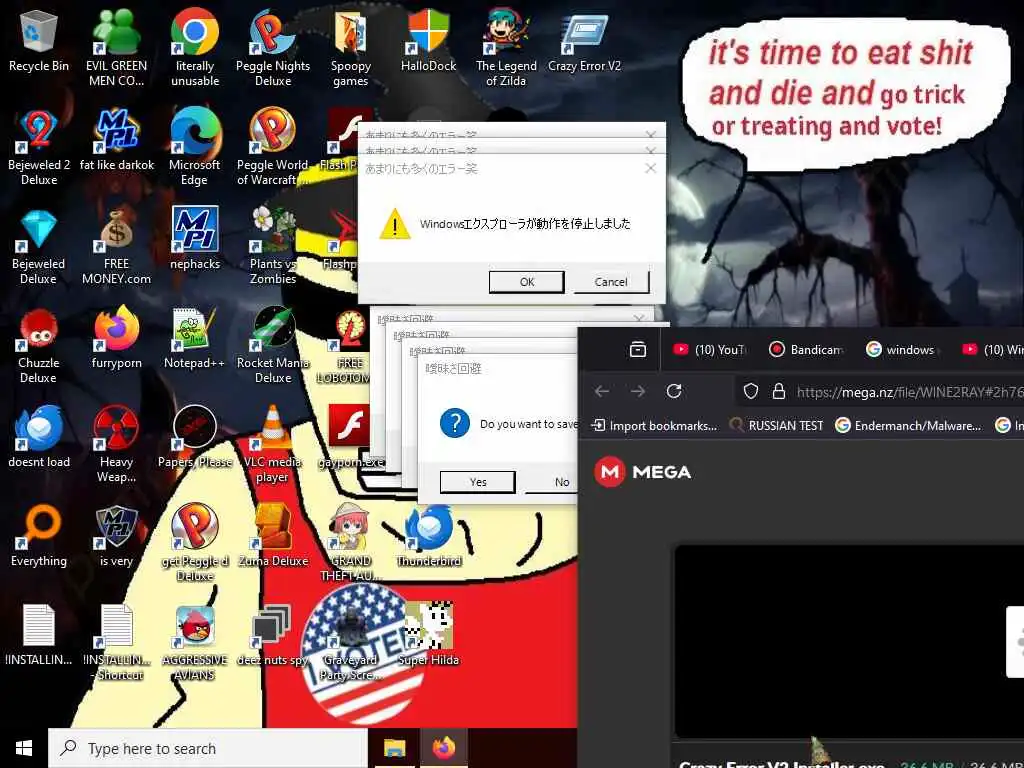Open Papers, Please shortcut
This screenshot has height=768, width=1024.
(x=195, y=437)
